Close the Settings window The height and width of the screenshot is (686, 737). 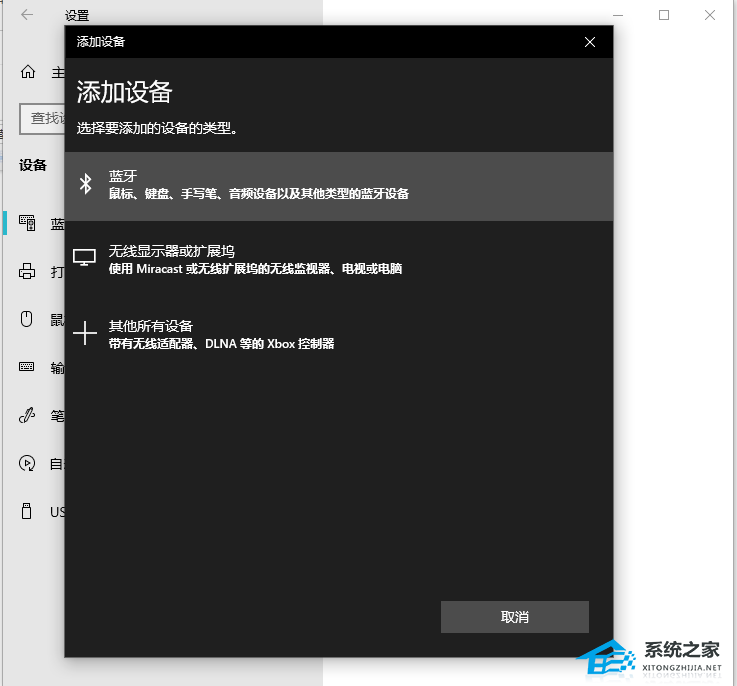point(709,15)
